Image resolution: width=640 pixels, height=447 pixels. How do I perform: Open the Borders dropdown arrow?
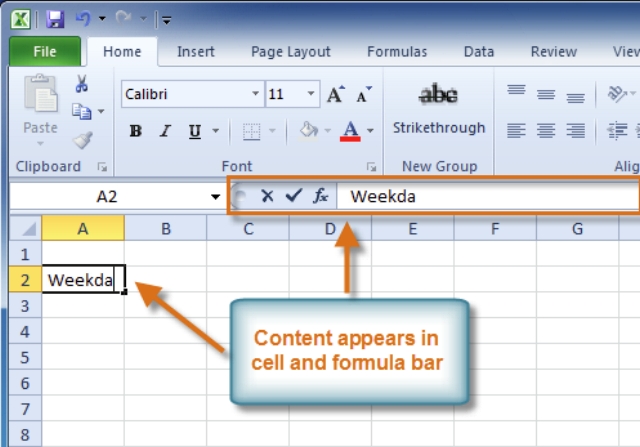272,131
